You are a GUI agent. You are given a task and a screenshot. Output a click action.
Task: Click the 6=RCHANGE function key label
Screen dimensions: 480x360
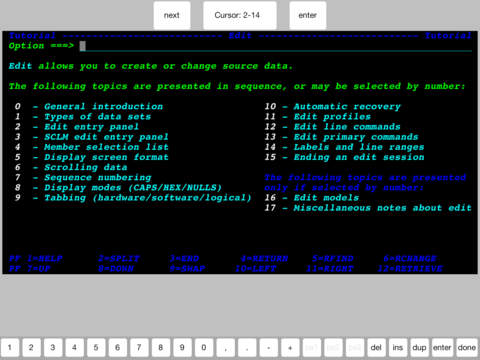410,259
